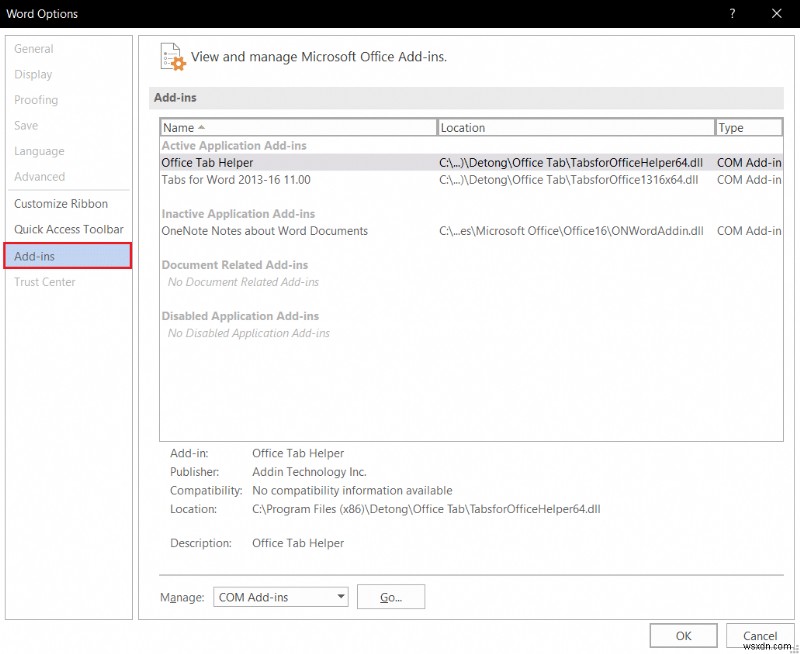Select the Save settings category

26,125
